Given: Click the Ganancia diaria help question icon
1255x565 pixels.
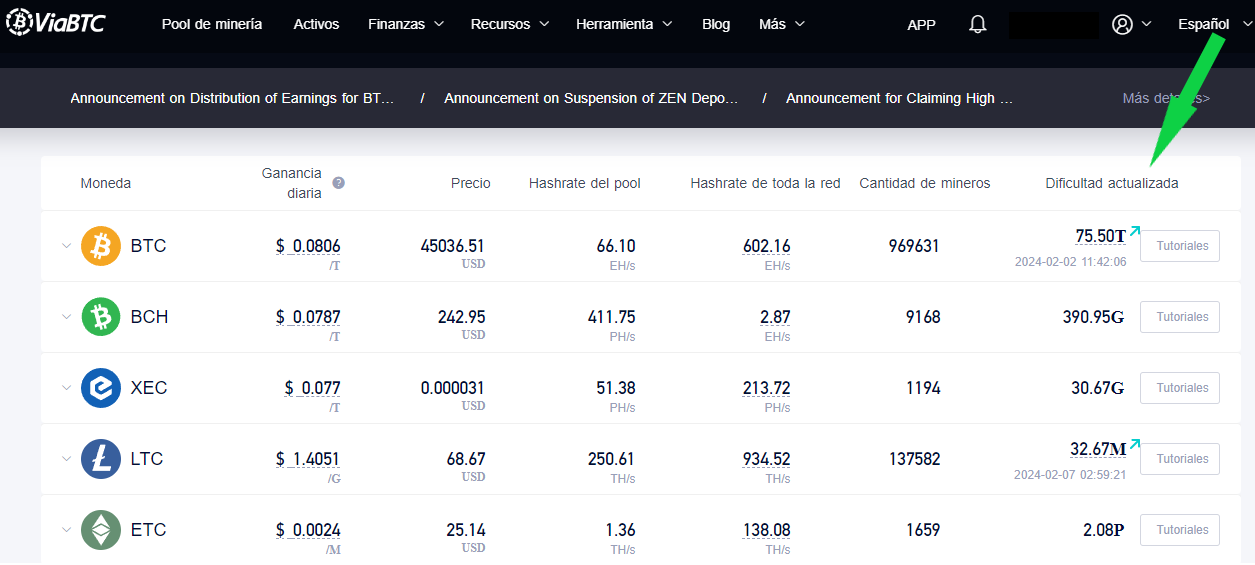Looking at the screenshot, I should point(339,183).
